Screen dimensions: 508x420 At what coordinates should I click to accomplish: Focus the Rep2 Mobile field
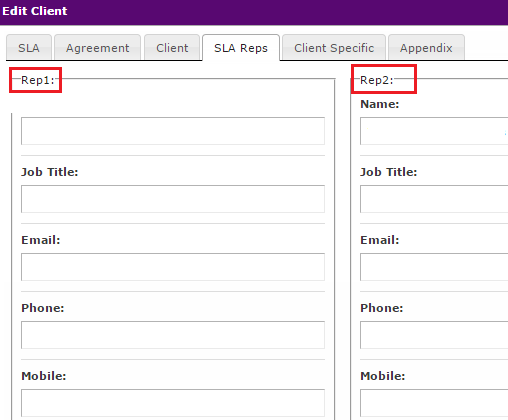(434, 403)
